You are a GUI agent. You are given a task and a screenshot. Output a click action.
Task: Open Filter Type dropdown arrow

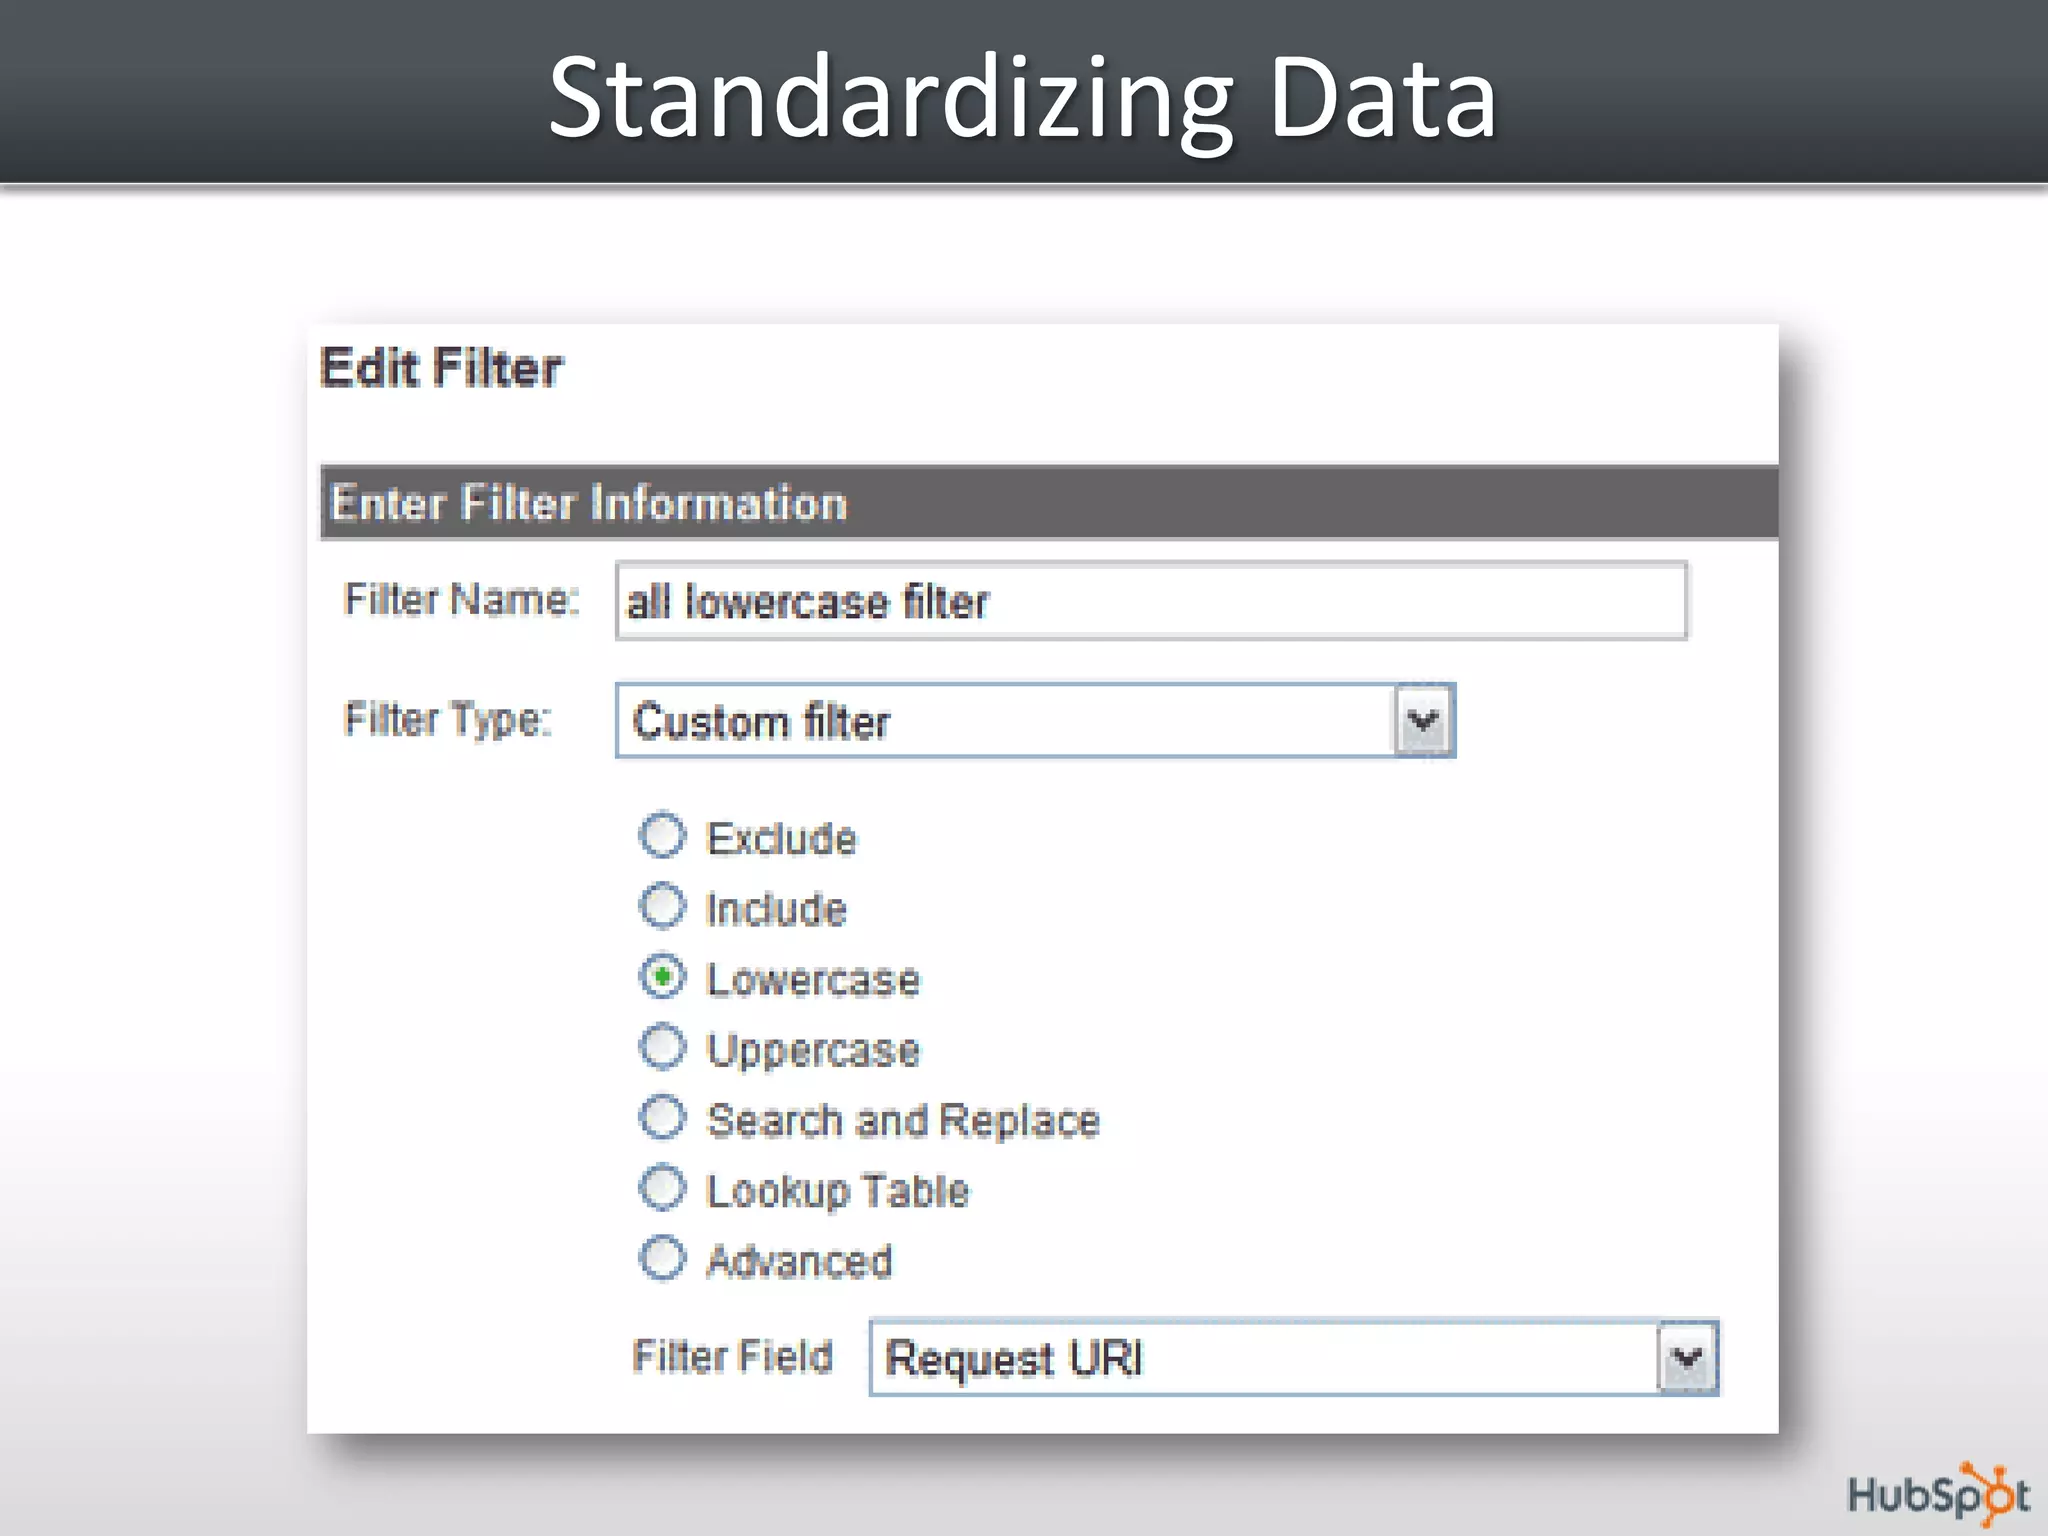coord(1423,721)
